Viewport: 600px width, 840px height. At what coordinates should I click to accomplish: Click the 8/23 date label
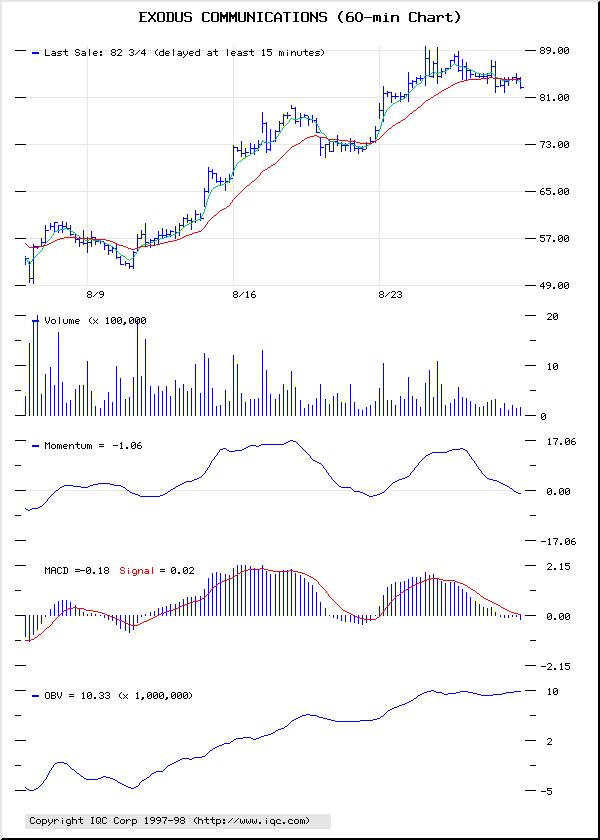pos(390,295)
